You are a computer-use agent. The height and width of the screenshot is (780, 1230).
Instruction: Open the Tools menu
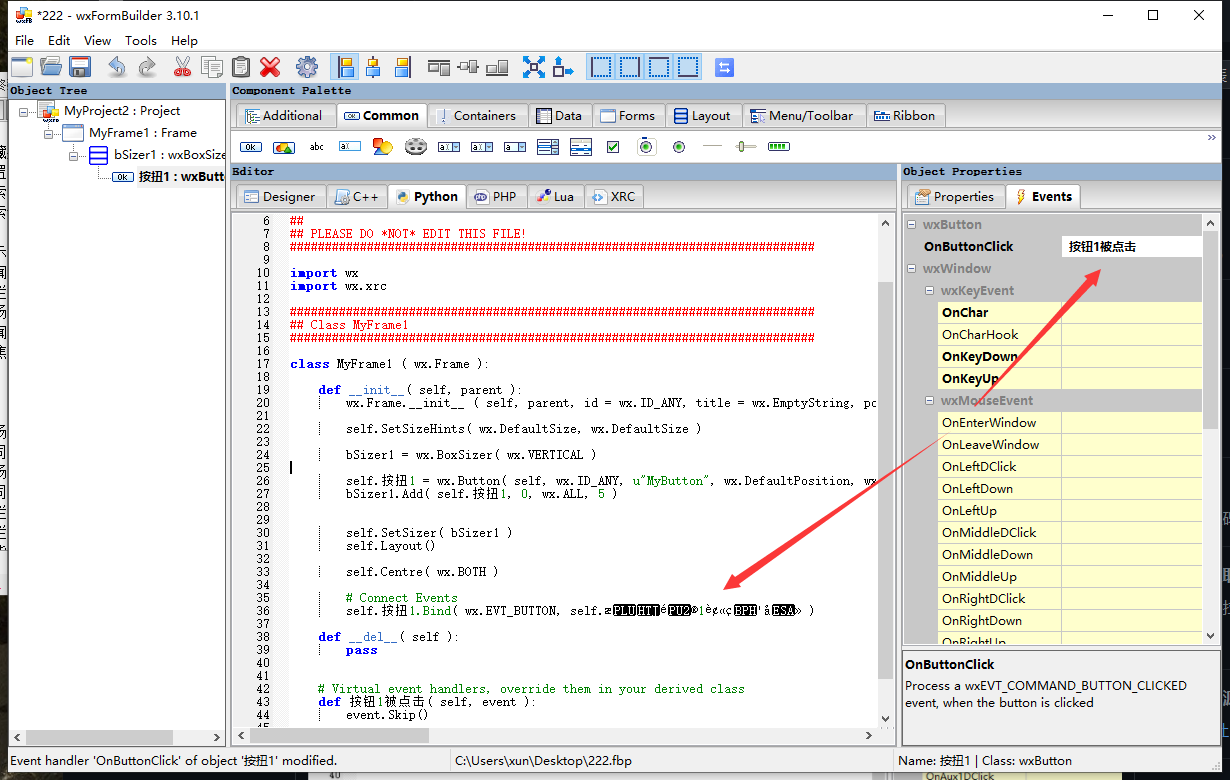tap(140, 40)
